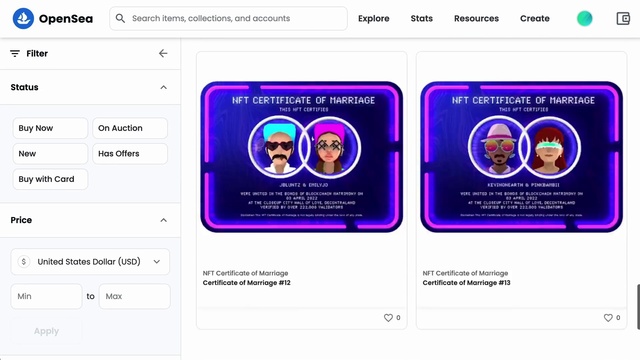Click the OpenSea wordmark text
The image size is (640, 360).
[x=66, y=19]
